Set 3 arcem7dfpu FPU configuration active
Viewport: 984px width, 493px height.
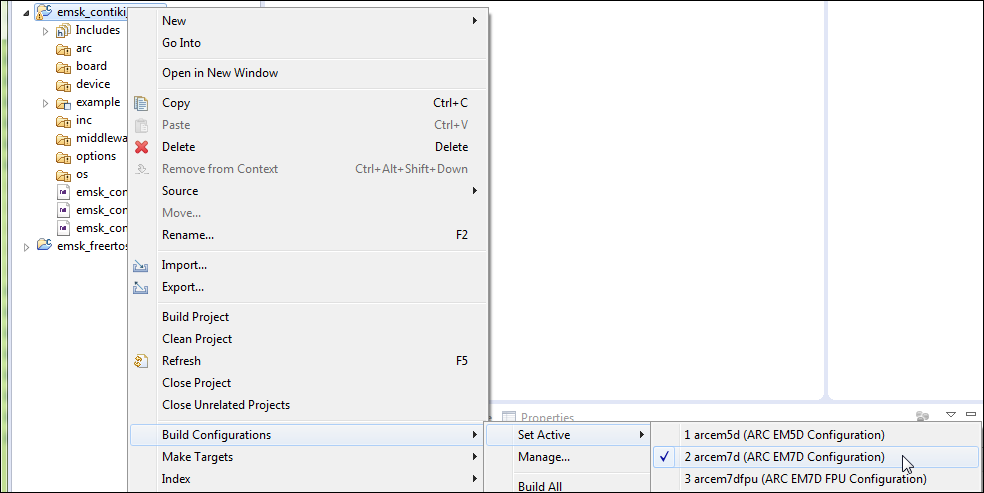click(815, 479)
